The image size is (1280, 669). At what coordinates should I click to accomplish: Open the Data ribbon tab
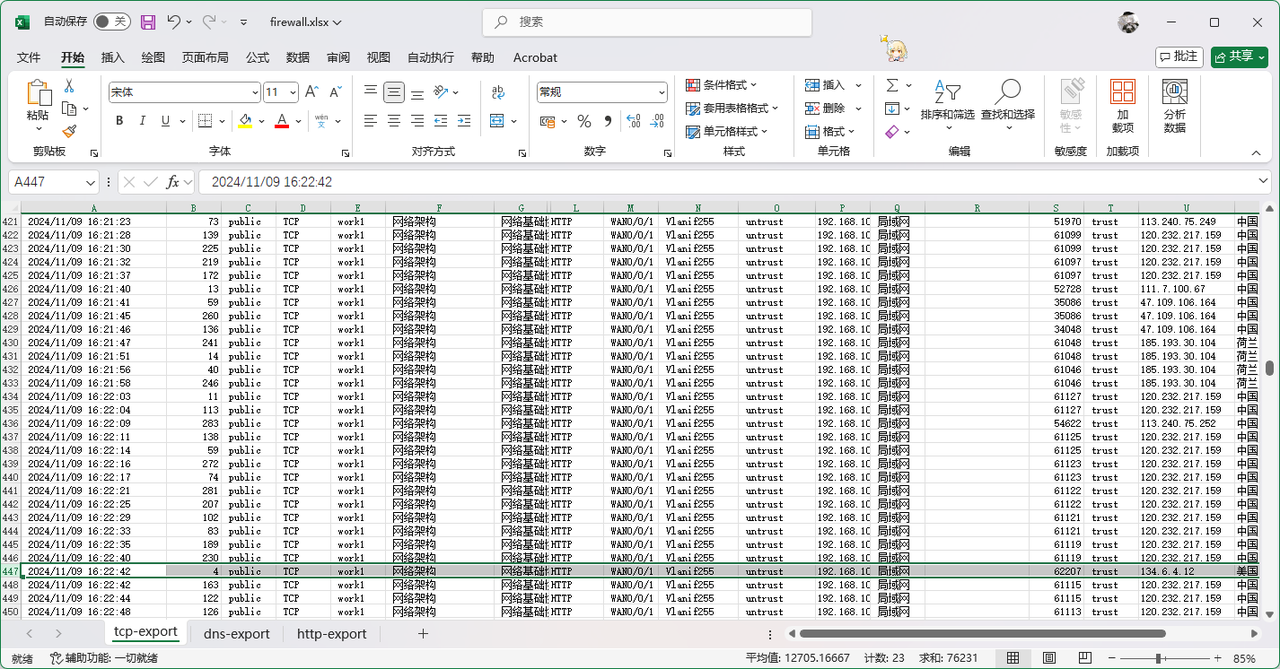(x=298, y=58)
